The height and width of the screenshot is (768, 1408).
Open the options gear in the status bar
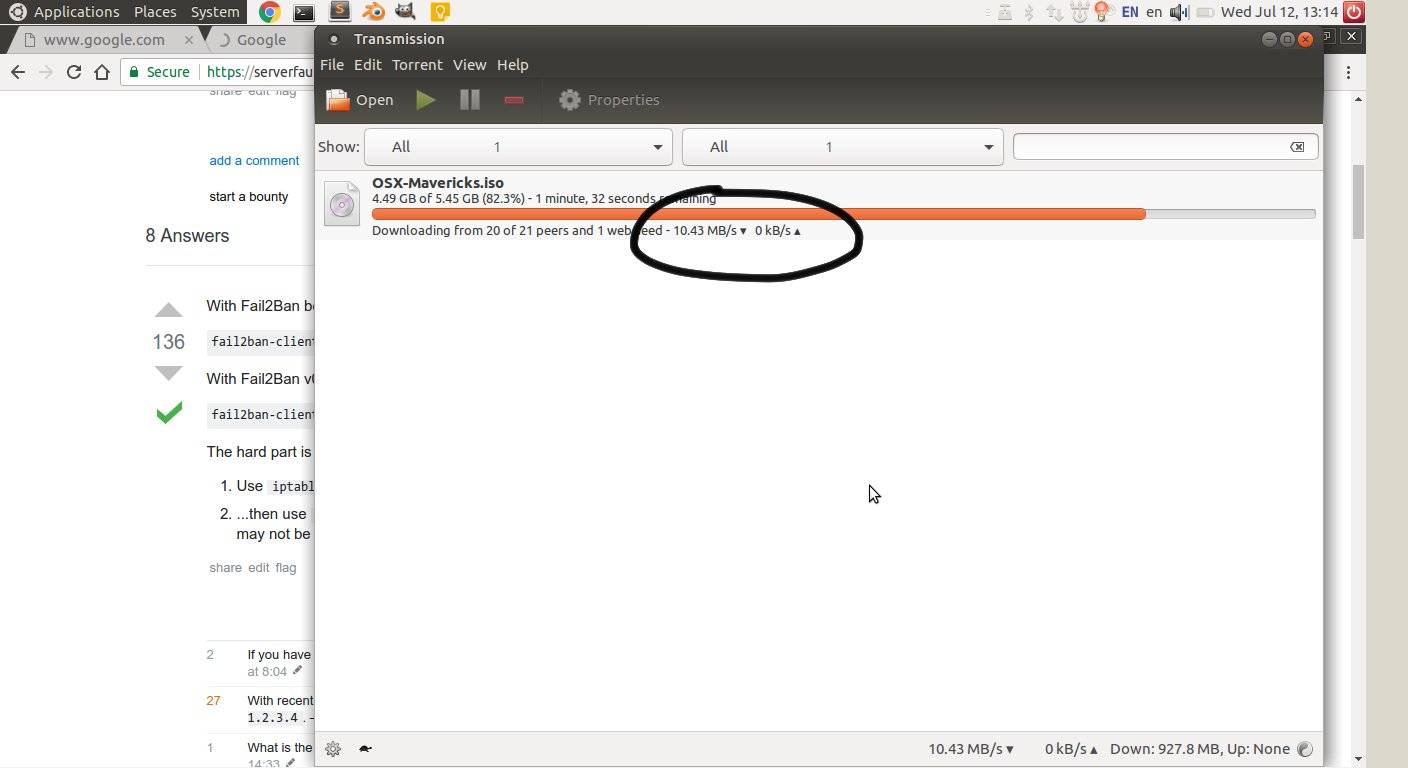[x=333, y=749]
